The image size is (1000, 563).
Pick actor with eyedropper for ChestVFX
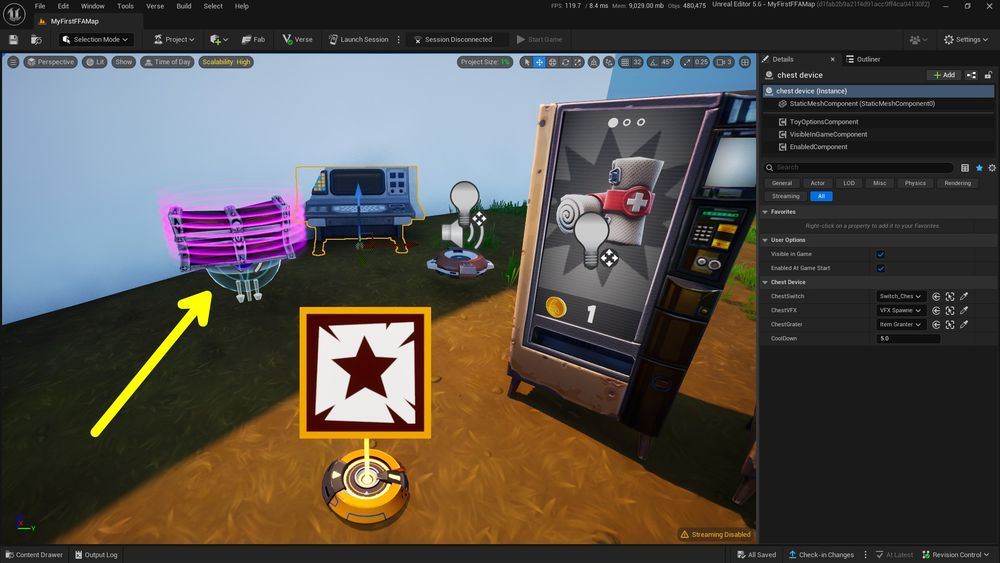point(964,310)
